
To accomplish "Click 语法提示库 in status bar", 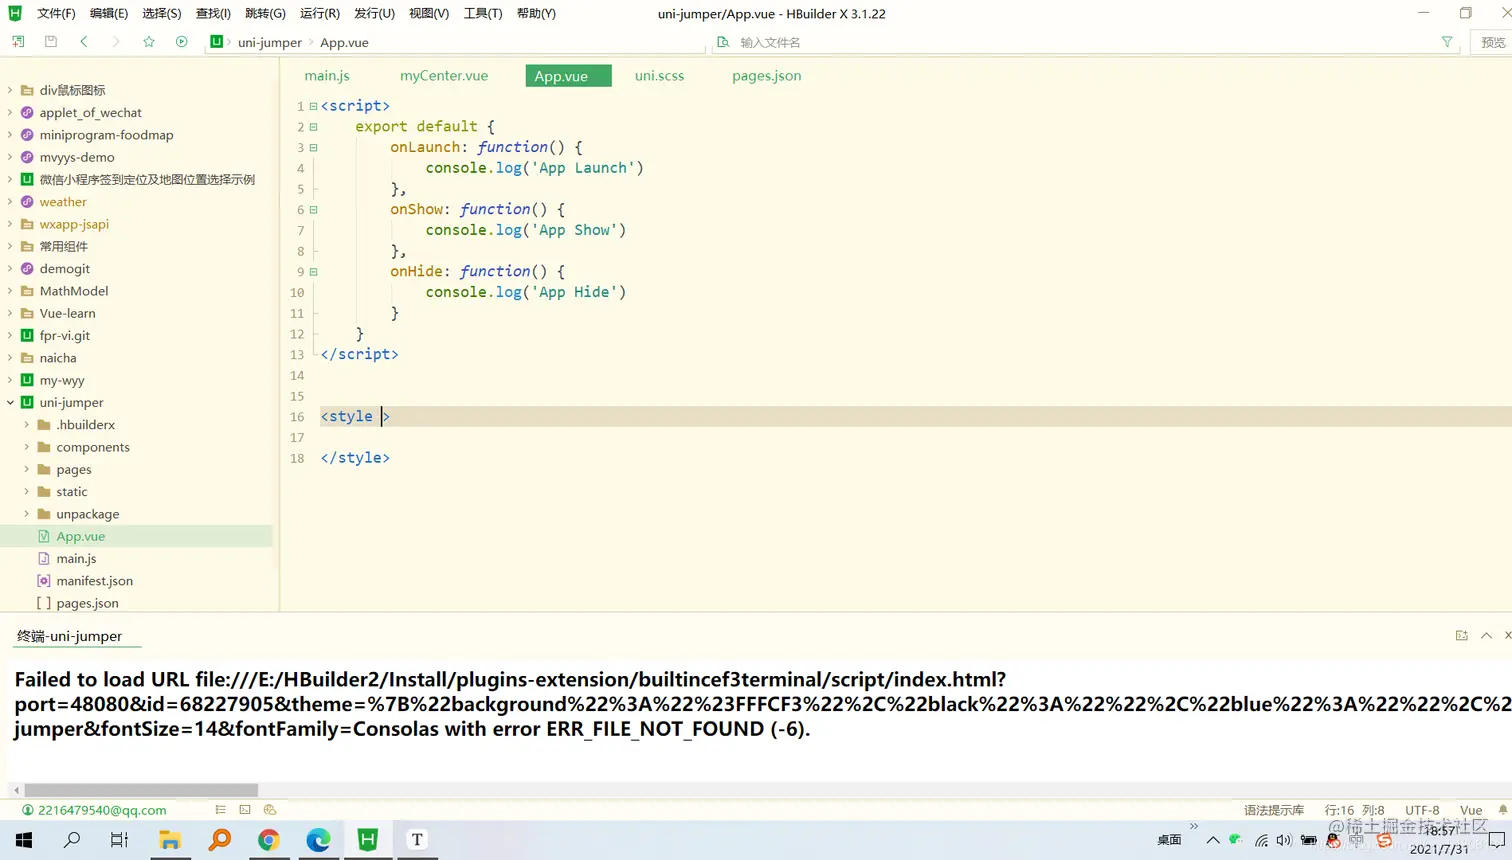I will tap(1274, 810).
